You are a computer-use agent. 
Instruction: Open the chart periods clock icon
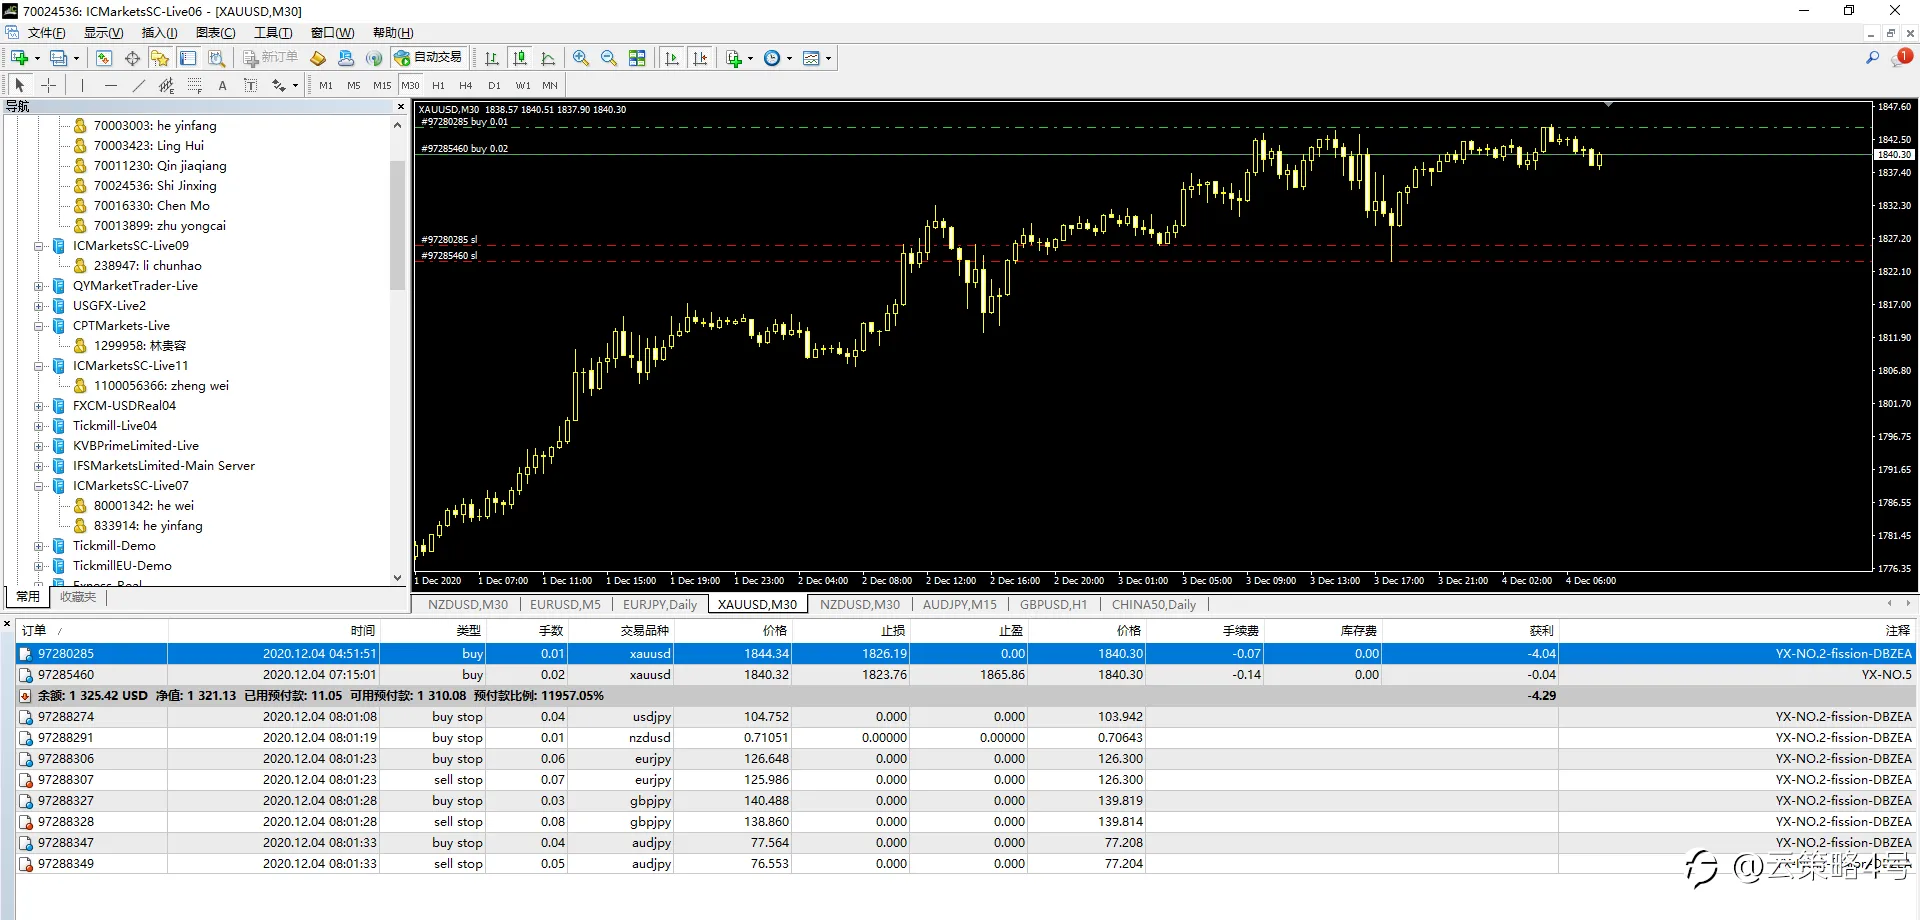772,58
